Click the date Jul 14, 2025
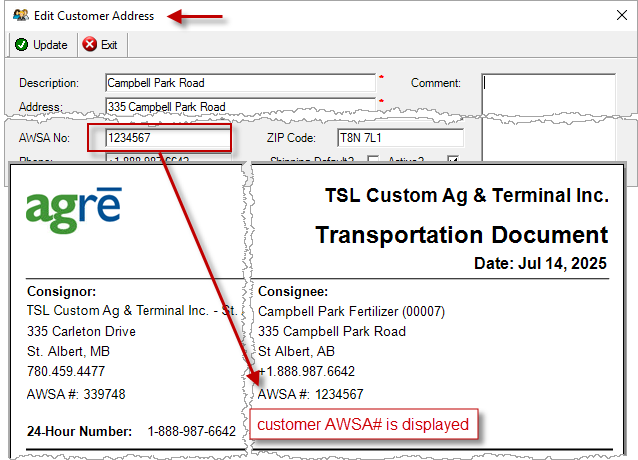The image size is (638, 460). pyautogui.click(x=562, y=264)
